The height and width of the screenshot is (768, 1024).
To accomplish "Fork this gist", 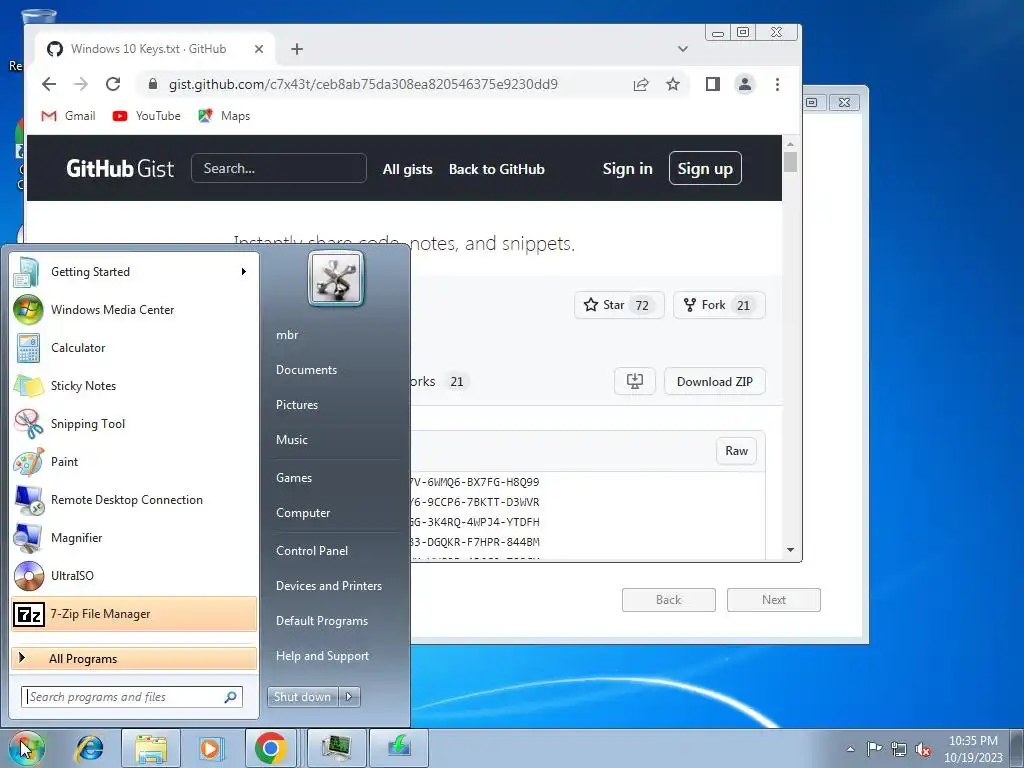I will click(x=719, y=305).
